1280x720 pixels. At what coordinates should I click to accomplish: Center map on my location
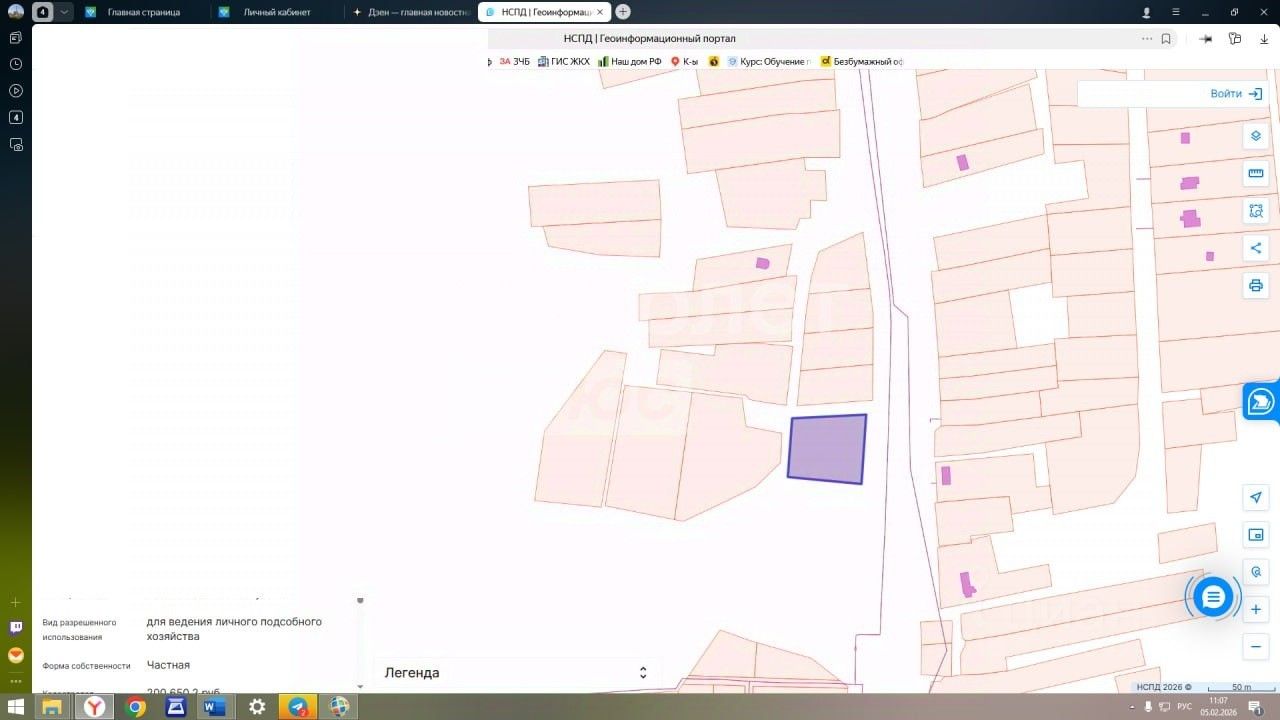click(x=1256, y=497)
